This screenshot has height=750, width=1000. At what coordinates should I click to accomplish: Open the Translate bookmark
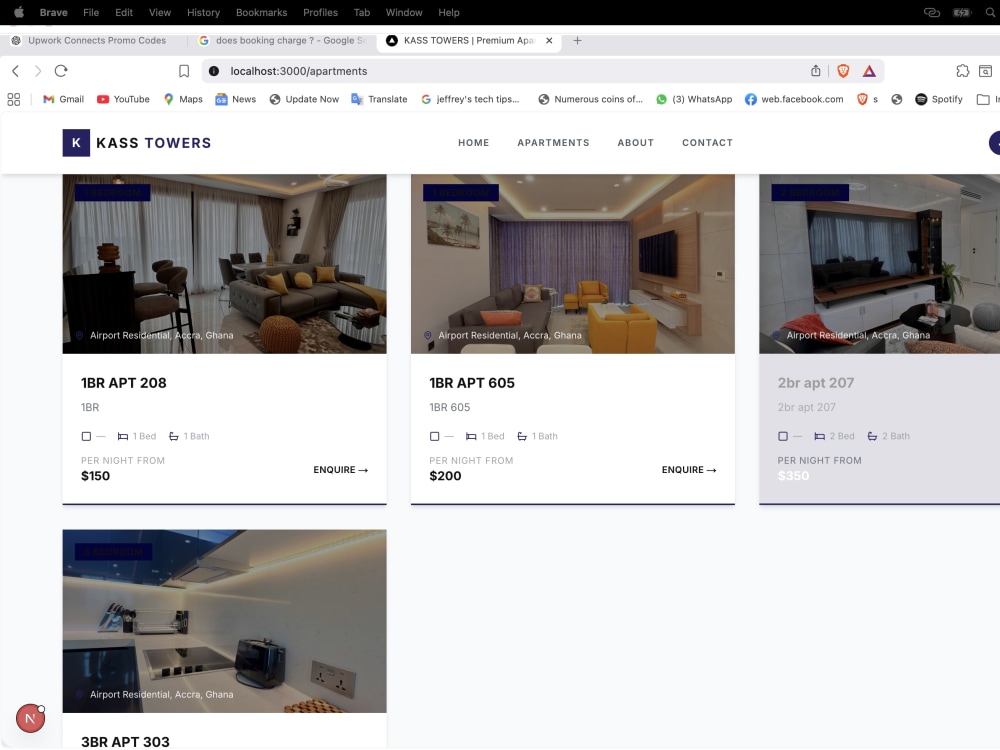379,99
